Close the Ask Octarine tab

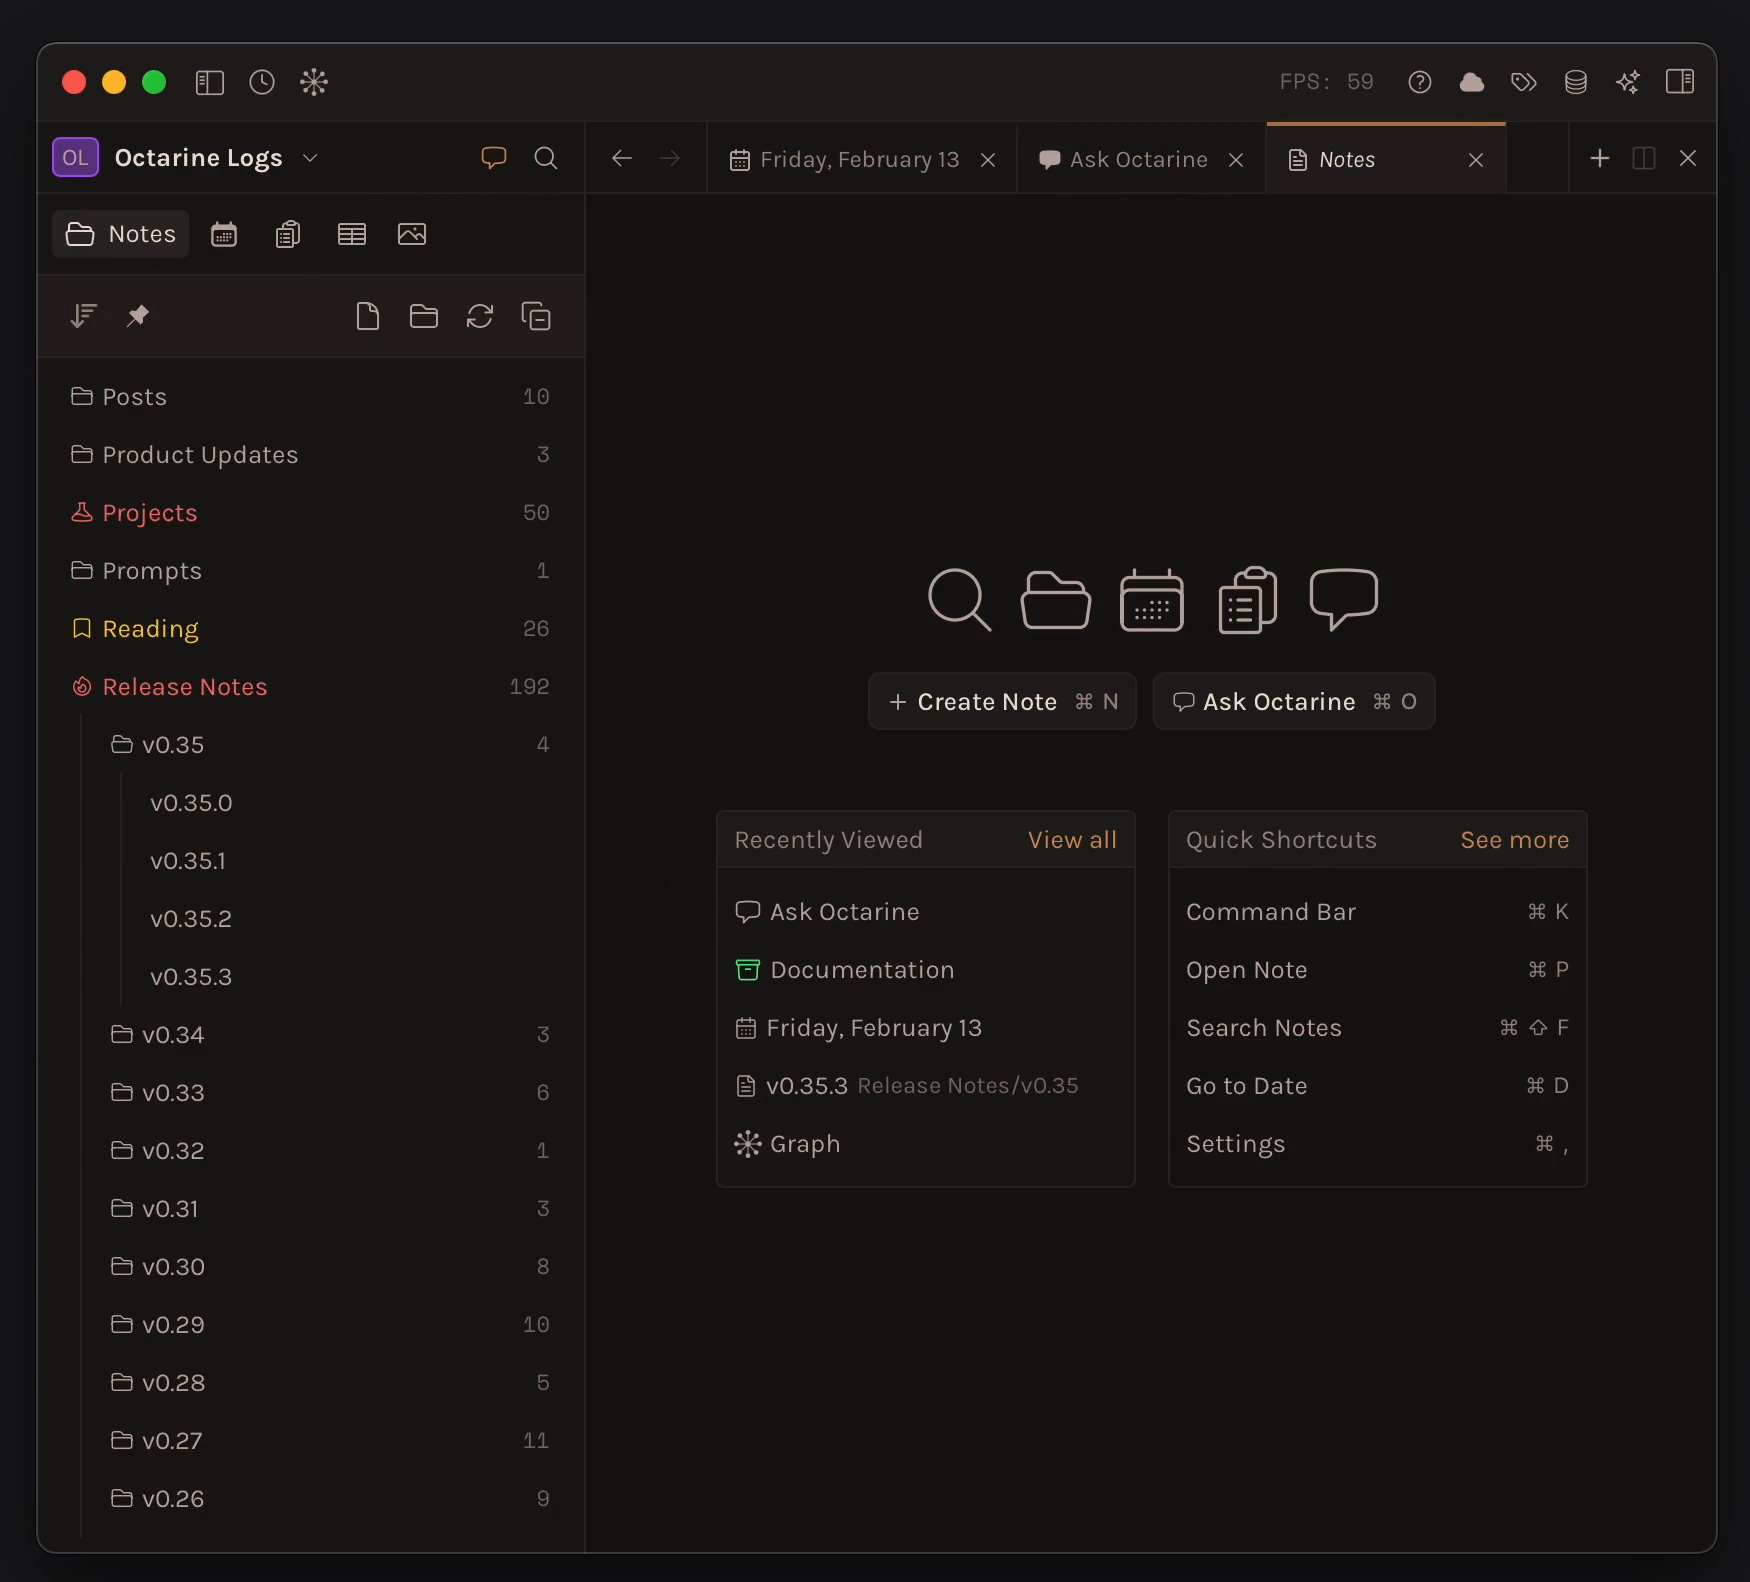pyautogui.click(x=1236, y=160)
